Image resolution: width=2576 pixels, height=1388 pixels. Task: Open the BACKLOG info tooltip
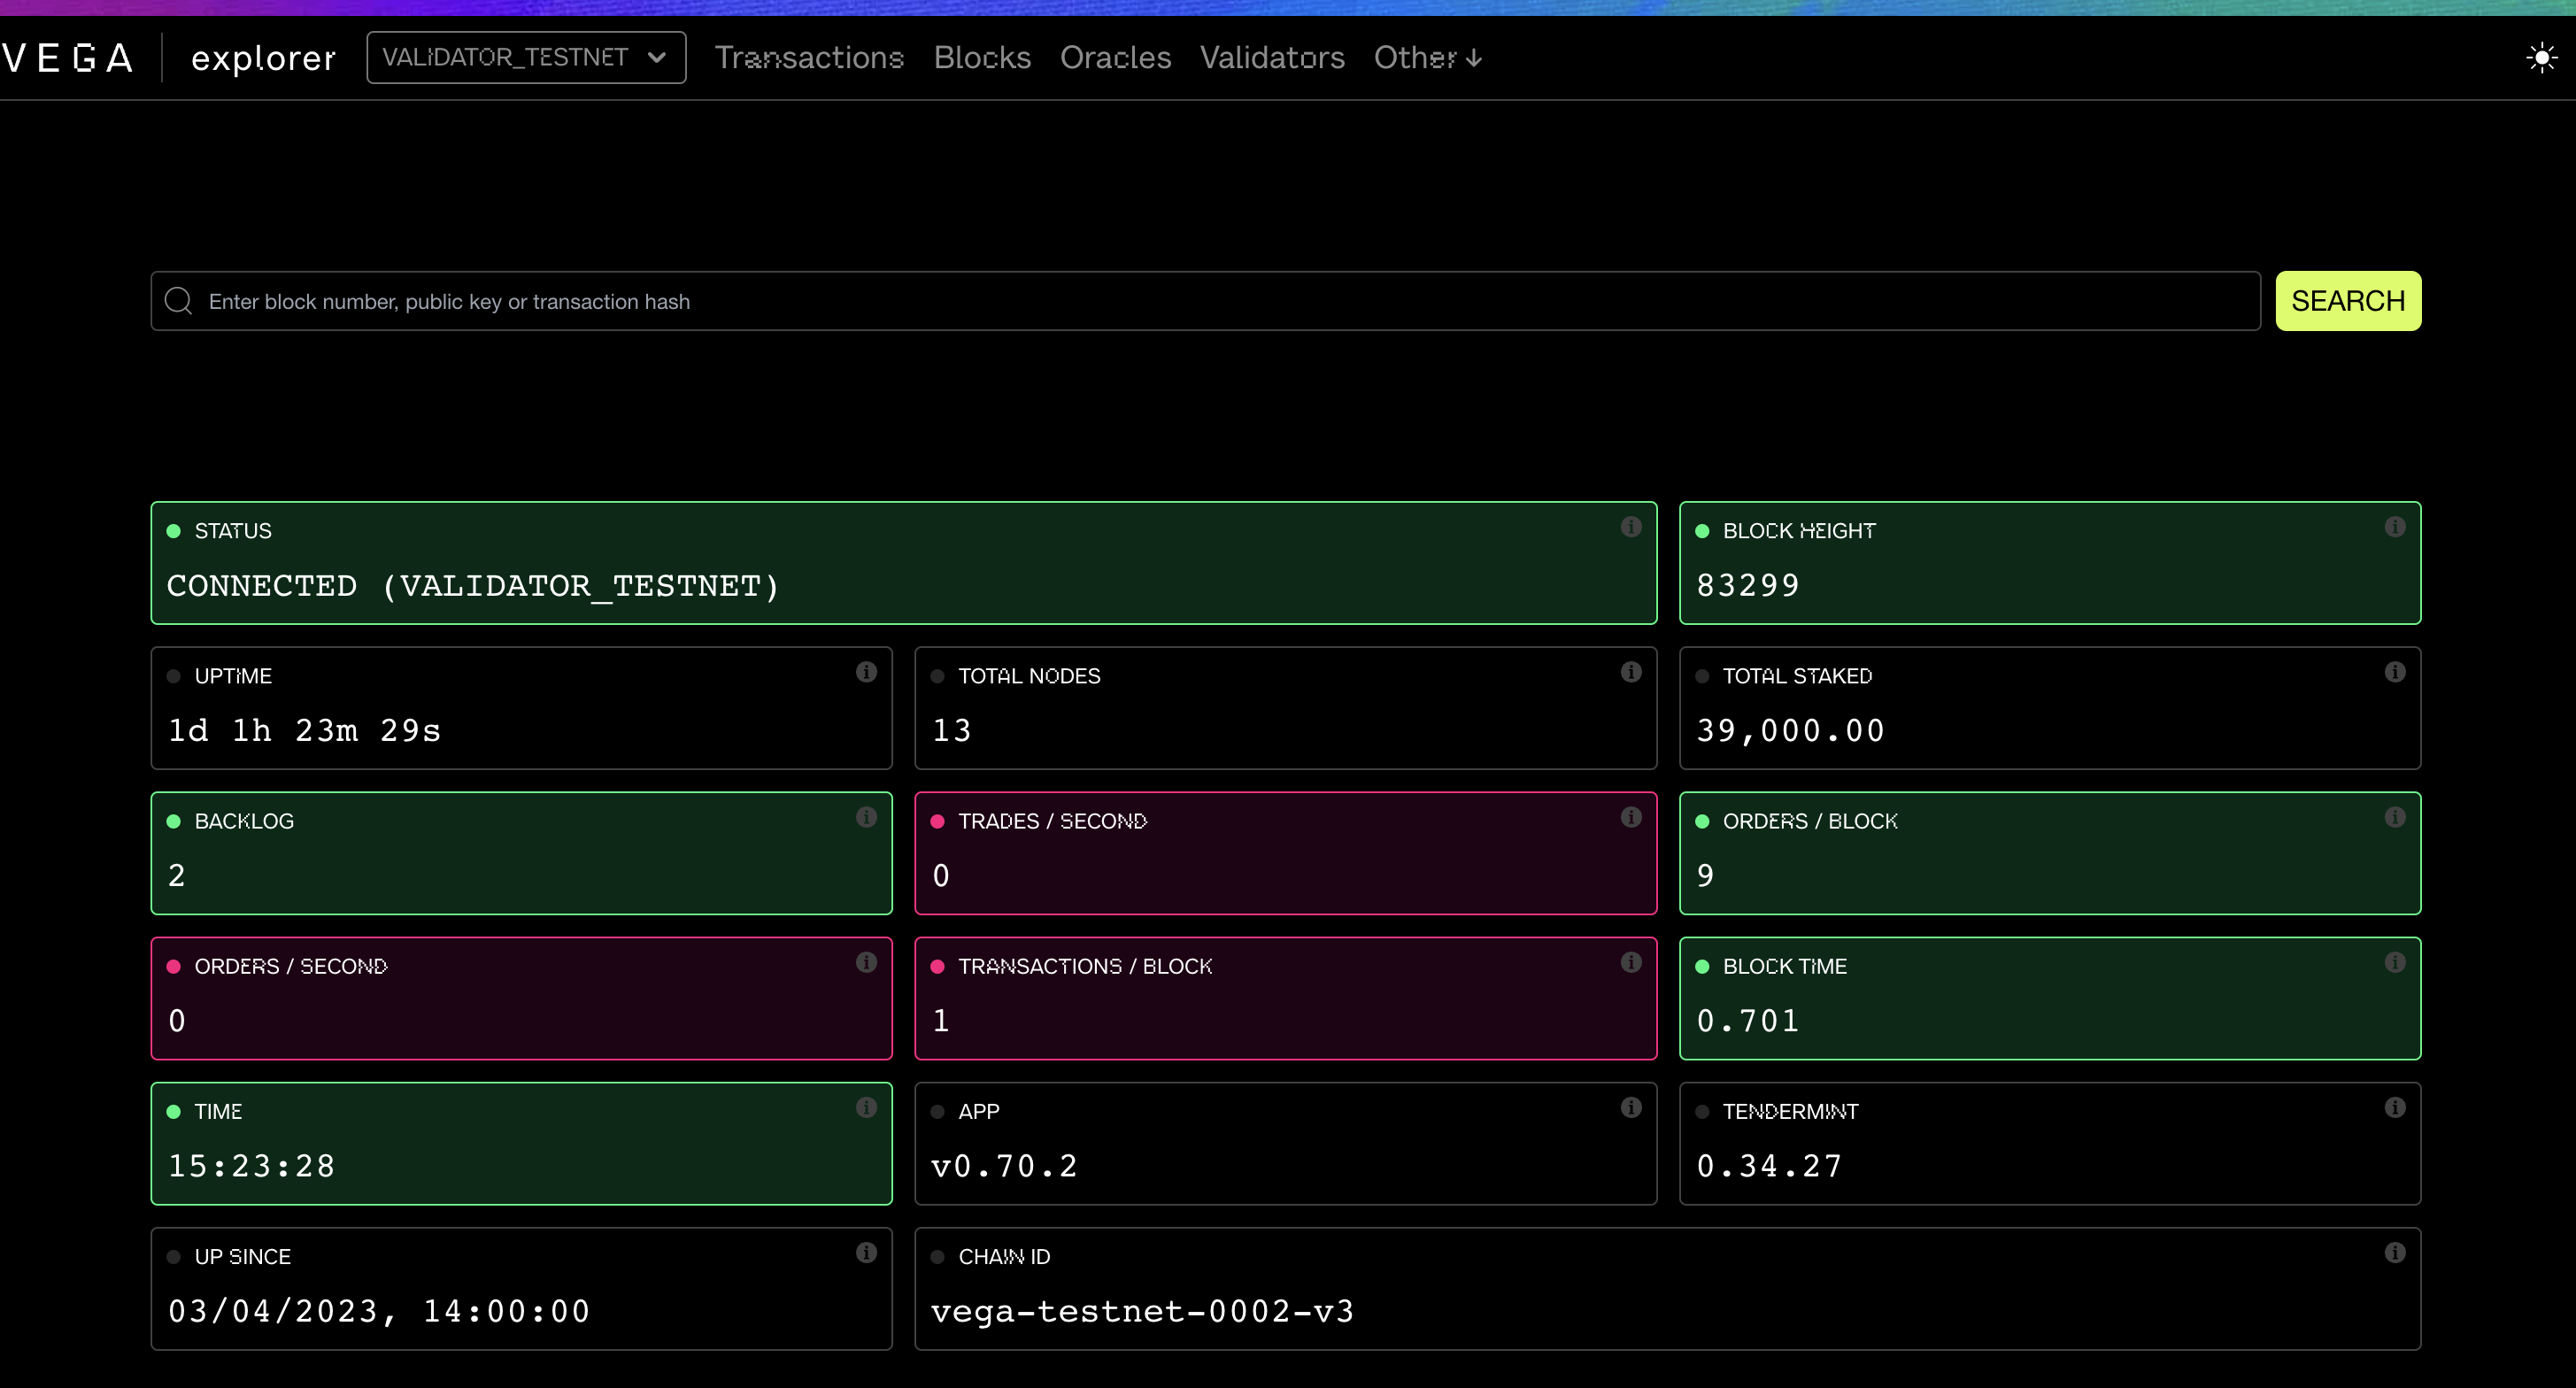pos(867,817)
